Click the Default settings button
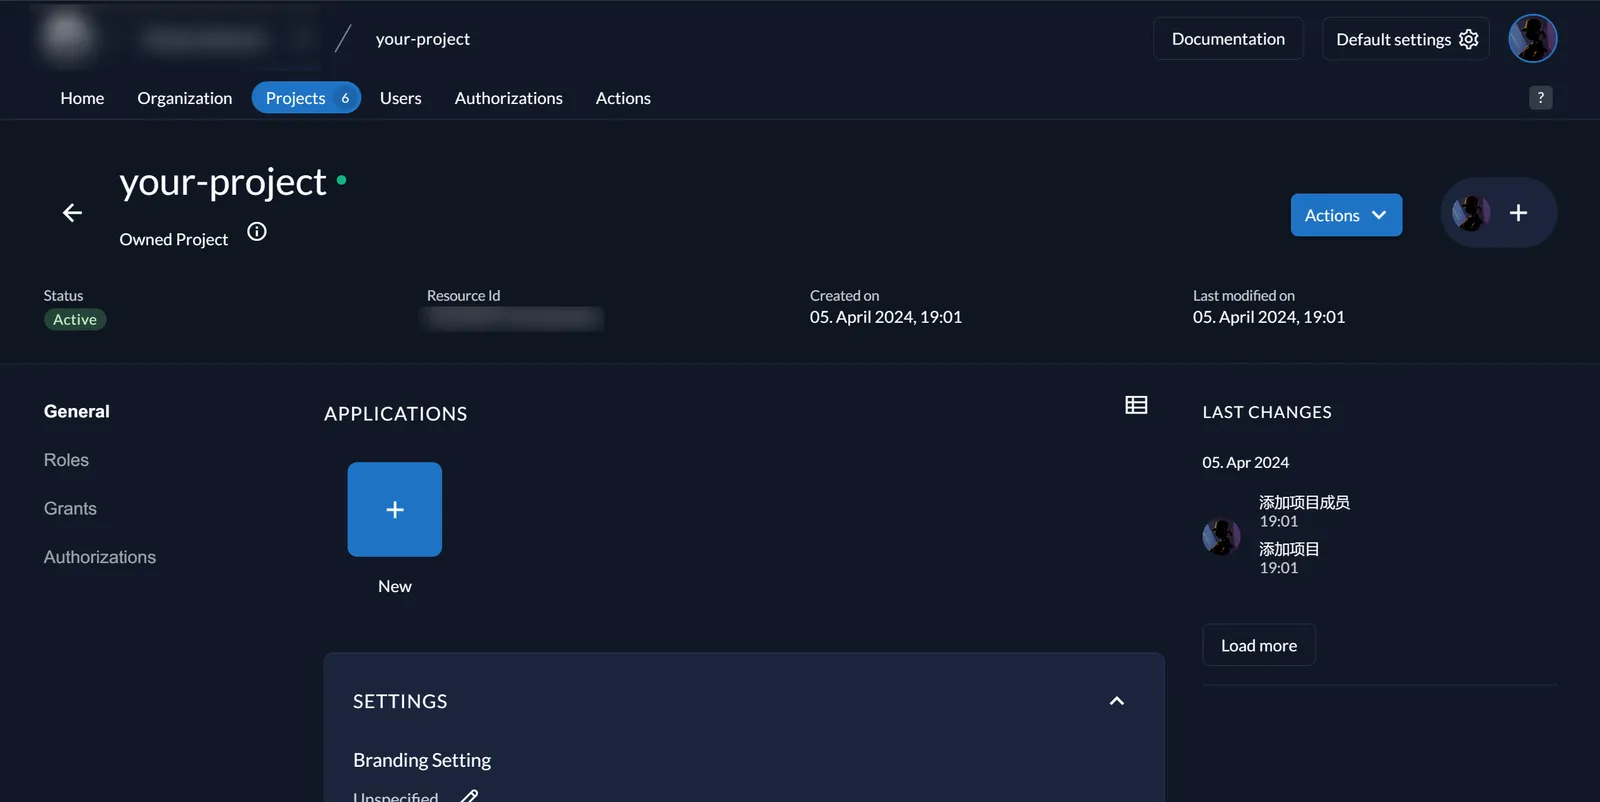This screenshot has width=1600, height=802. [x=1406, y=39]
